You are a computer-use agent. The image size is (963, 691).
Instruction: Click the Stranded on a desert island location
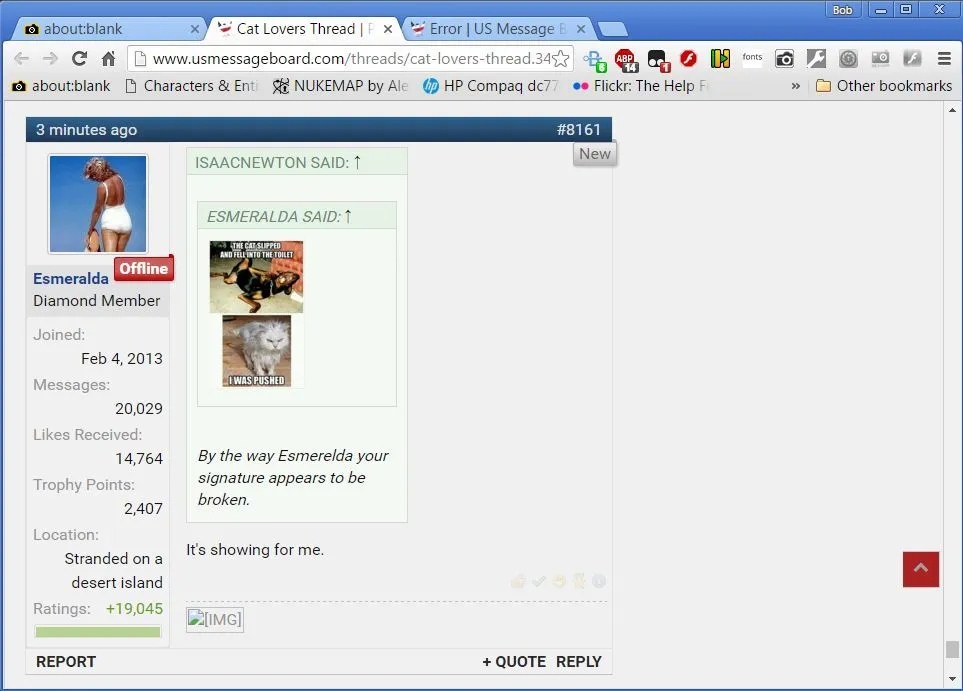click(x=114, y=571)
